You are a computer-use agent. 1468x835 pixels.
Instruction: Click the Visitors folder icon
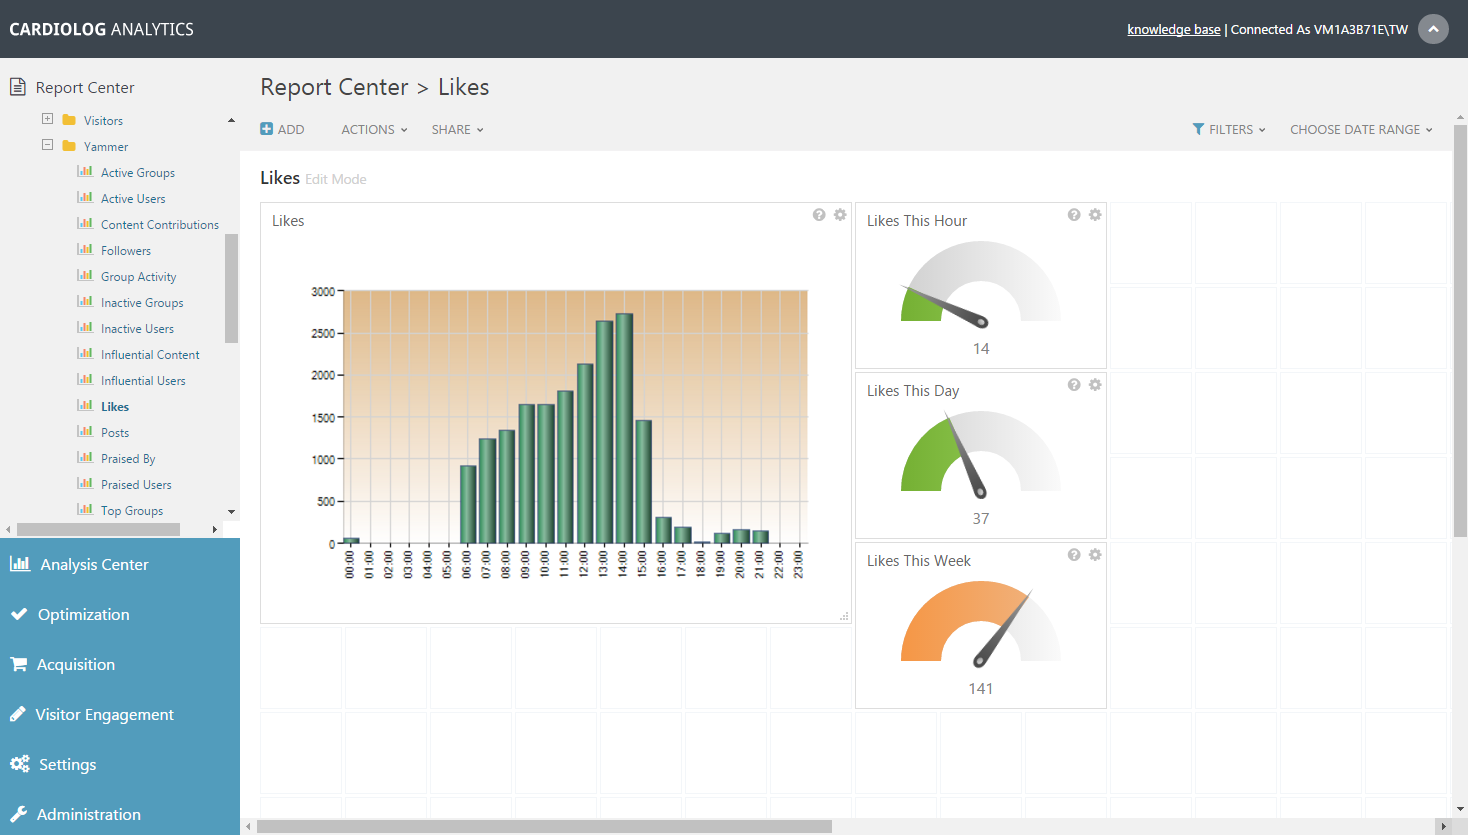(x=69, y=120)
